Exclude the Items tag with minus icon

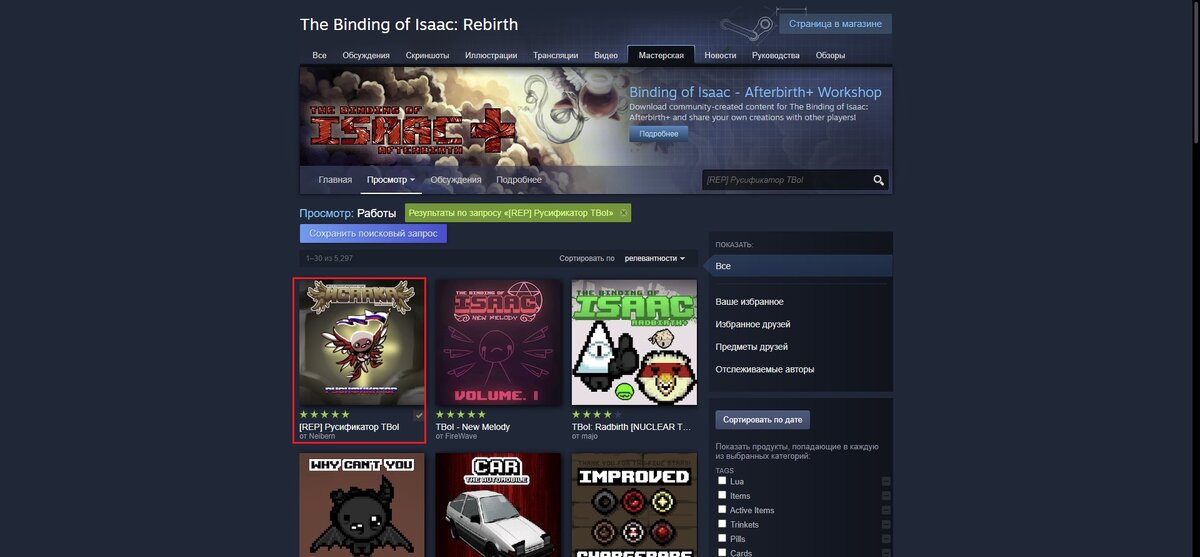tap(886, 496)
